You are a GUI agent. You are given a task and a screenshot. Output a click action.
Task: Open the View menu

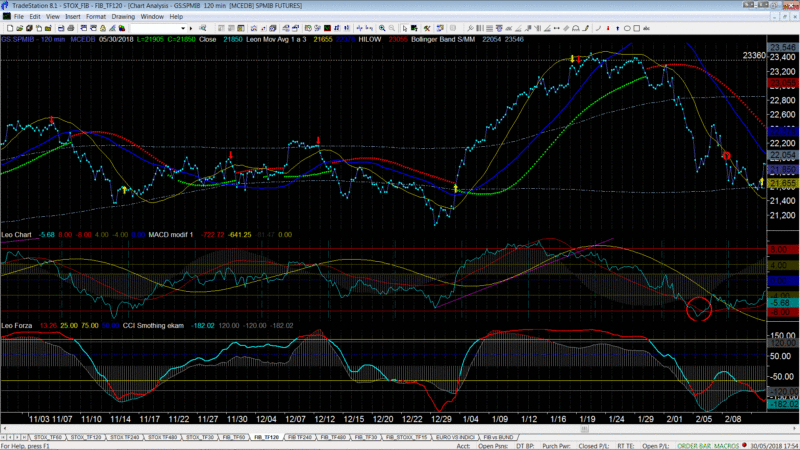[x=53, y=17]
